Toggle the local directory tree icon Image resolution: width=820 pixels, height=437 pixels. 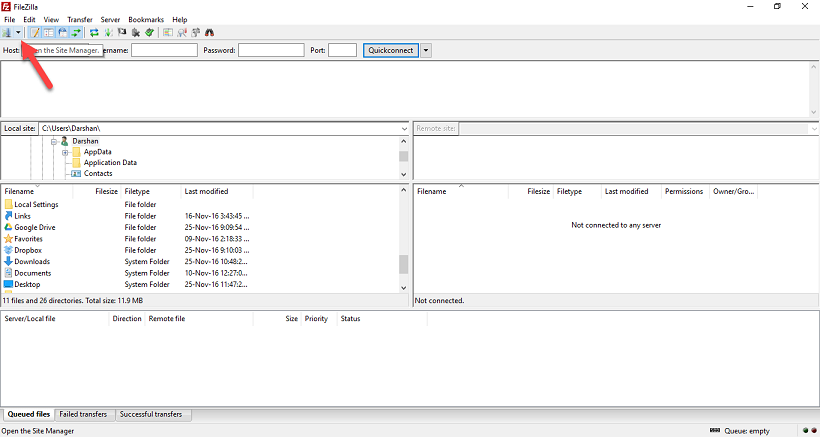tap(49, 32)
